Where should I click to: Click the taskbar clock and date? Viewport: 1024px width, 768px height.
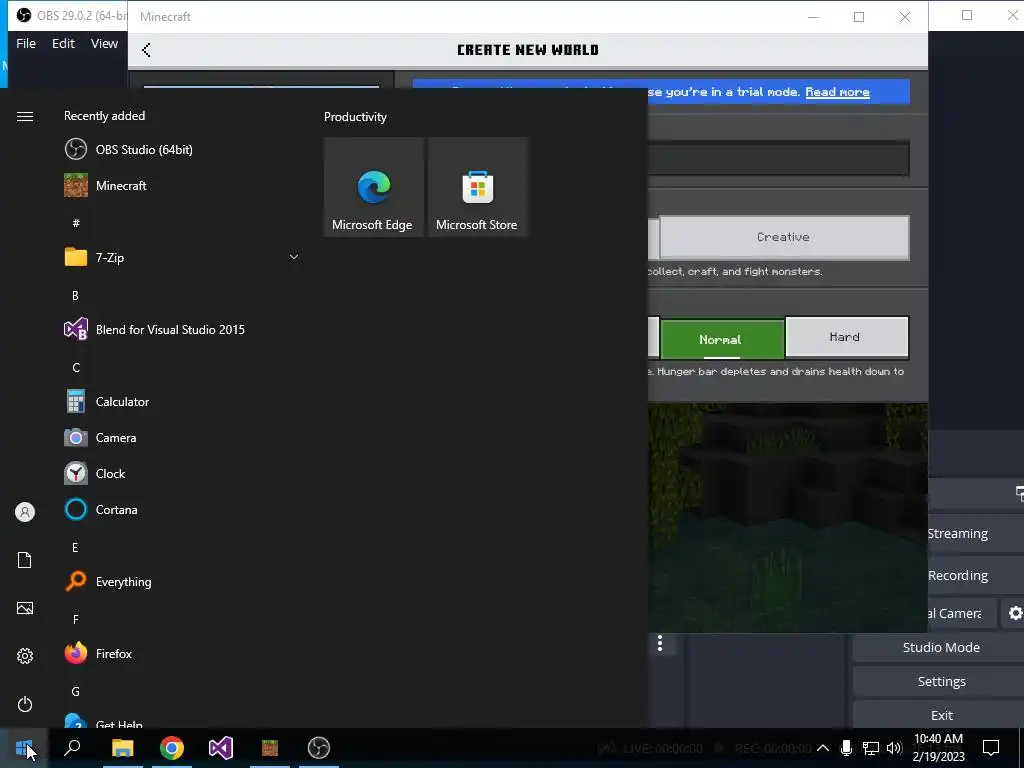938,748
